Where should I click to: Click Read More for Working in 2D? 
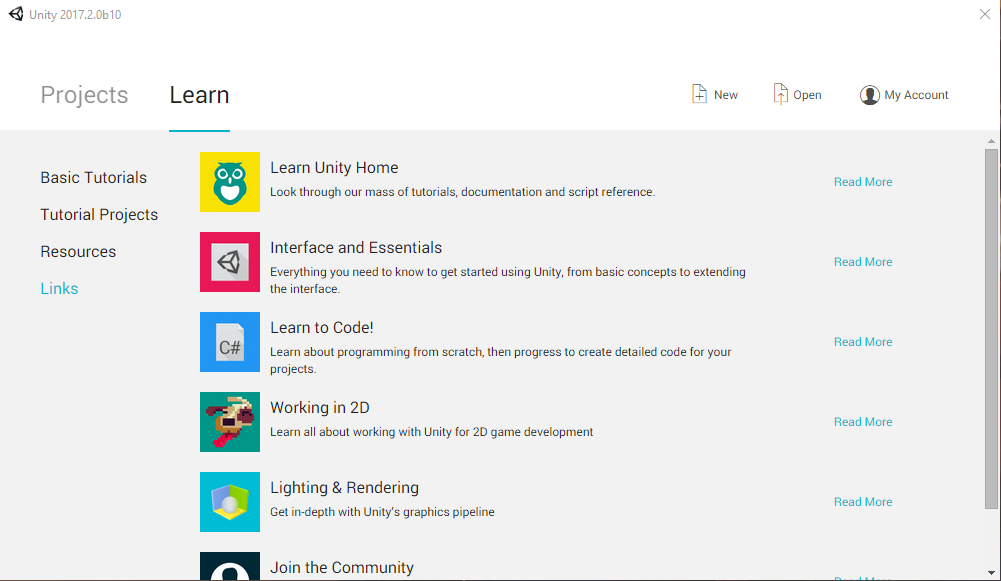click(862, 421)
